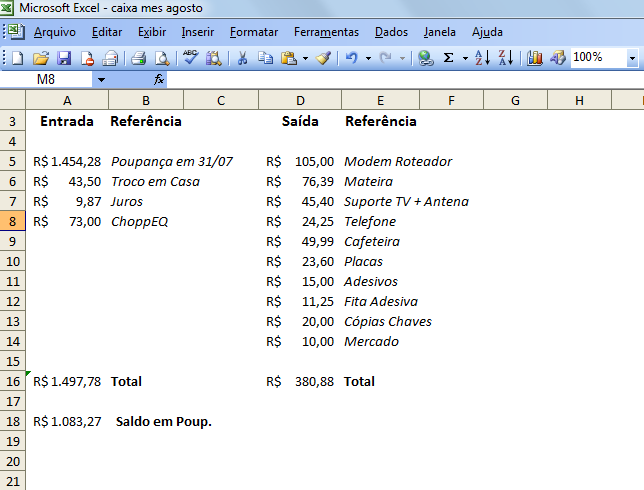
Task: Open the Editar menu
Action: (x=107, y=32)
